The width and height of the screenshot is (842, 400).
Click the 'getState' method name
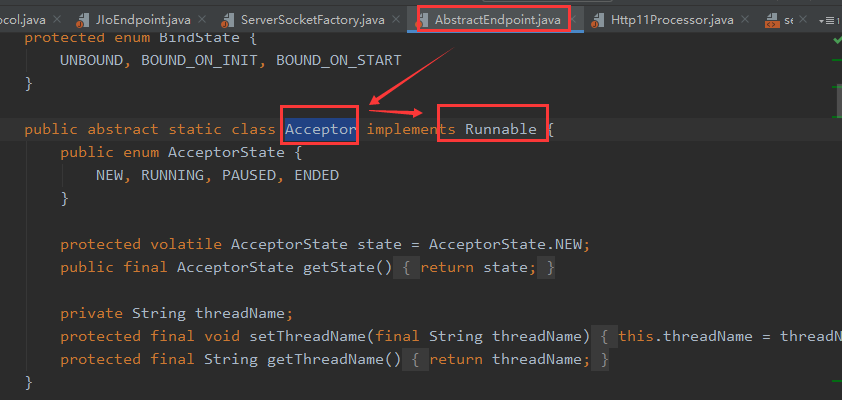(x=338, y=267)
